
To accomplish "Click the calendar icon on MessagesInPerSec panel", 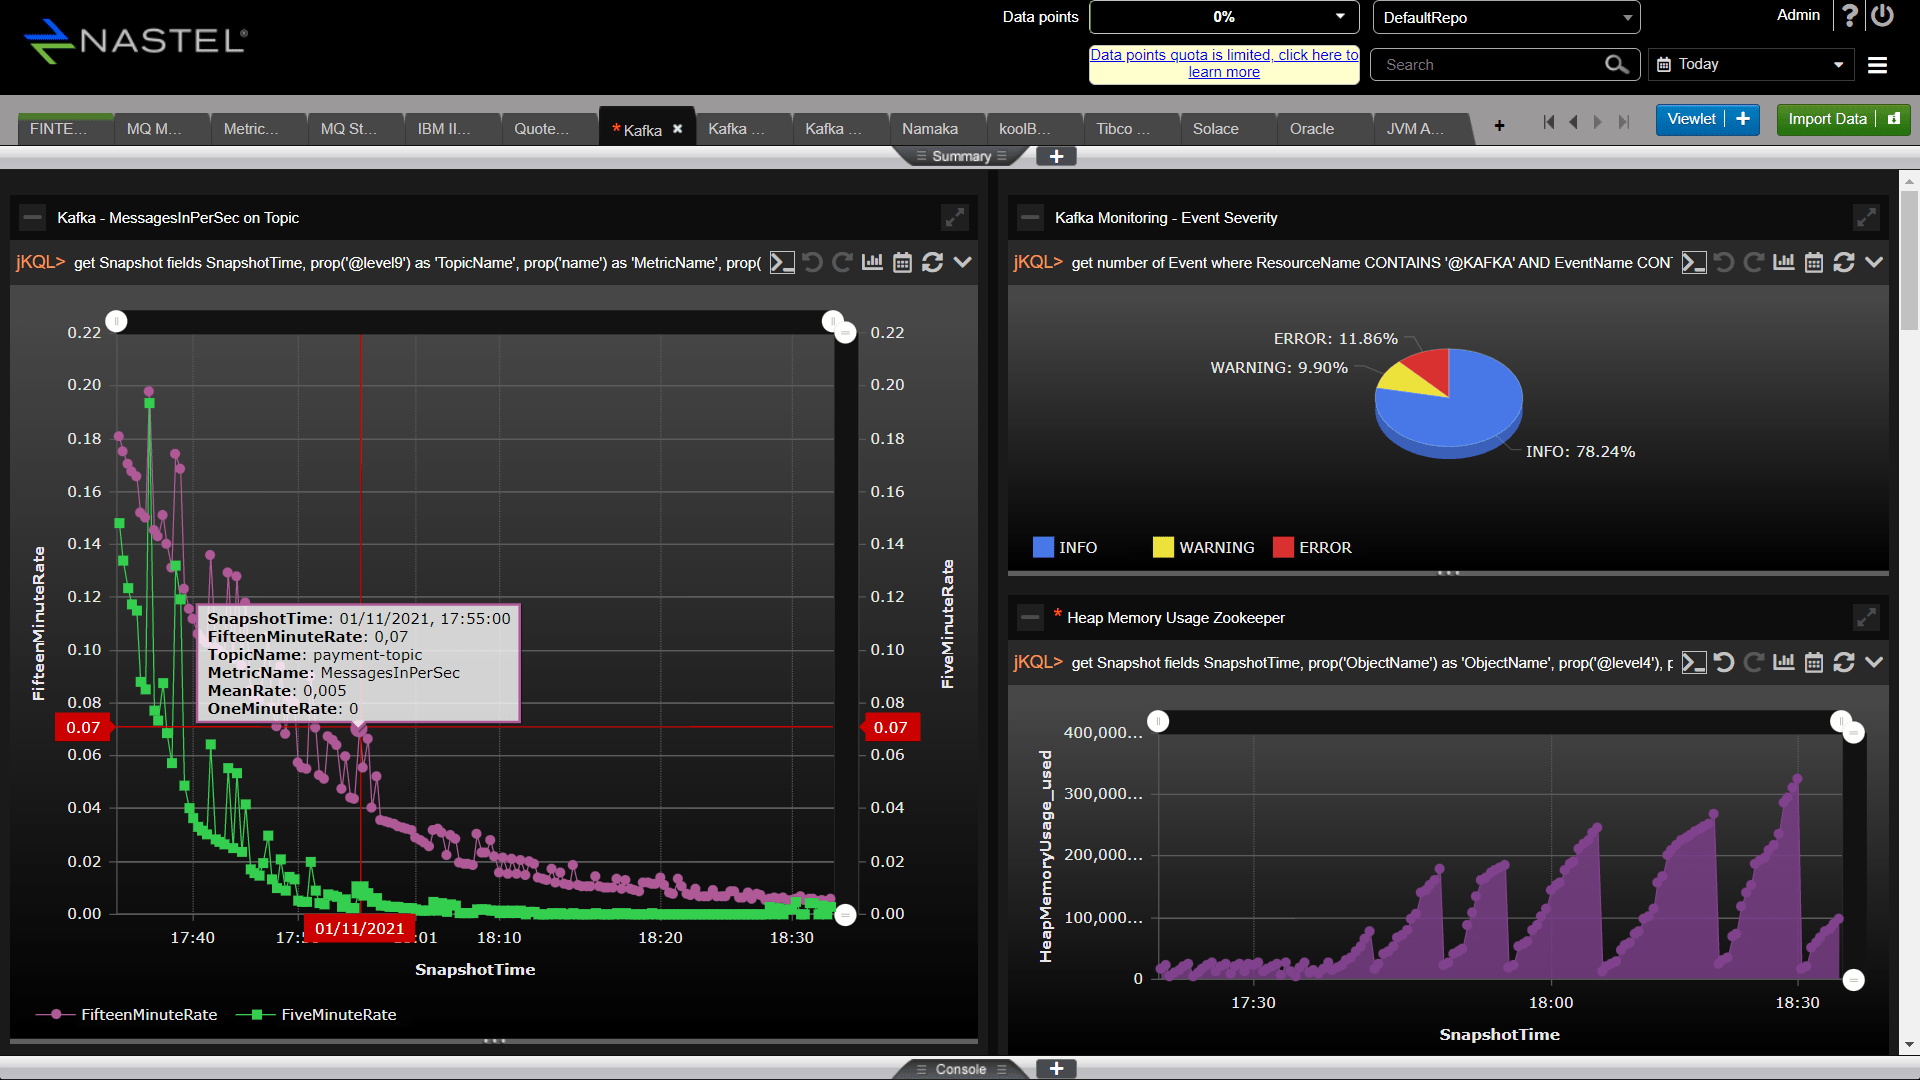I will coord(903,262).
